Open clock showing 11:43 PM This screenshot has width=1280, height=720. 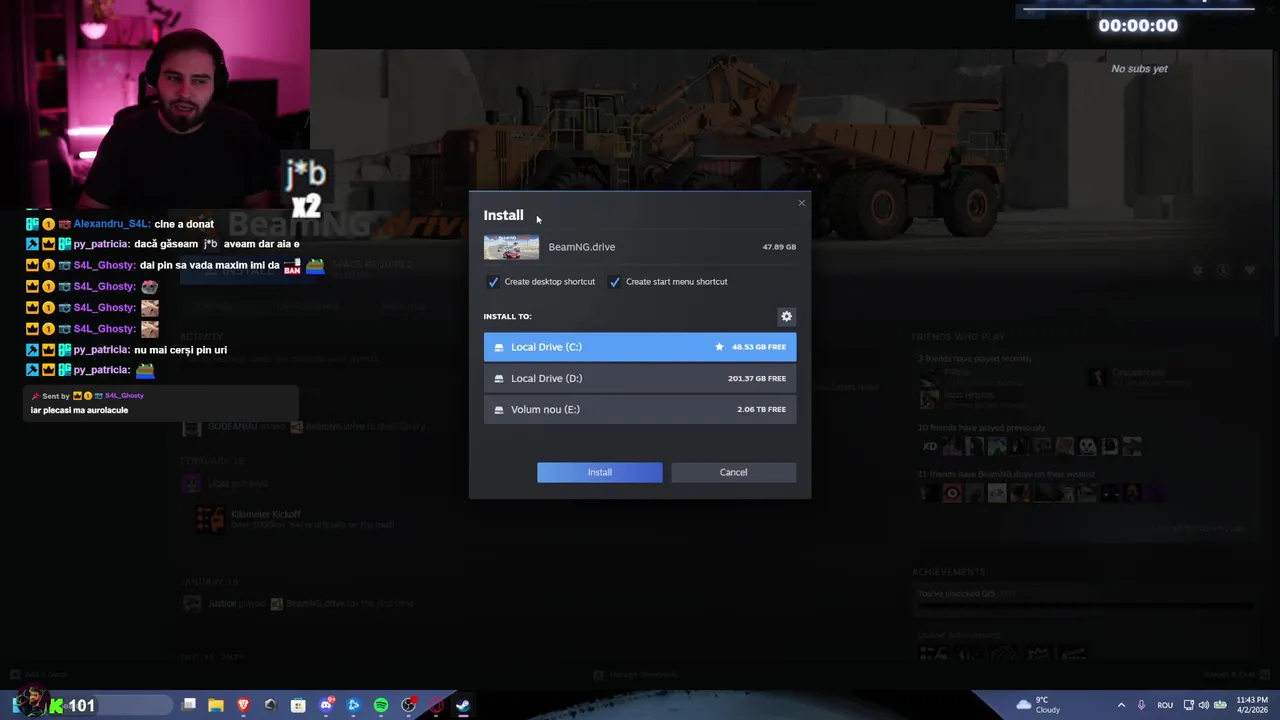1252,705
